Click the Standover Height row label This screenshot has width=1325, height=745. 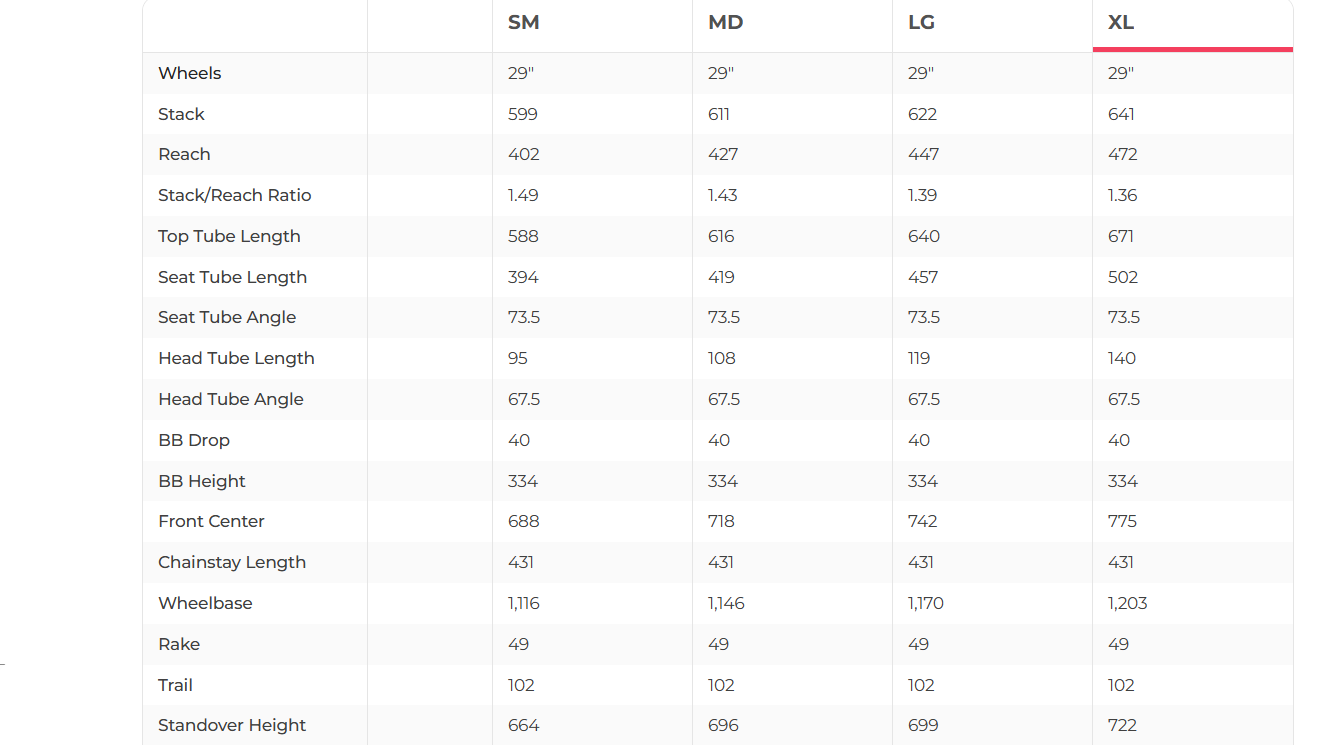(x=232, y=726)
